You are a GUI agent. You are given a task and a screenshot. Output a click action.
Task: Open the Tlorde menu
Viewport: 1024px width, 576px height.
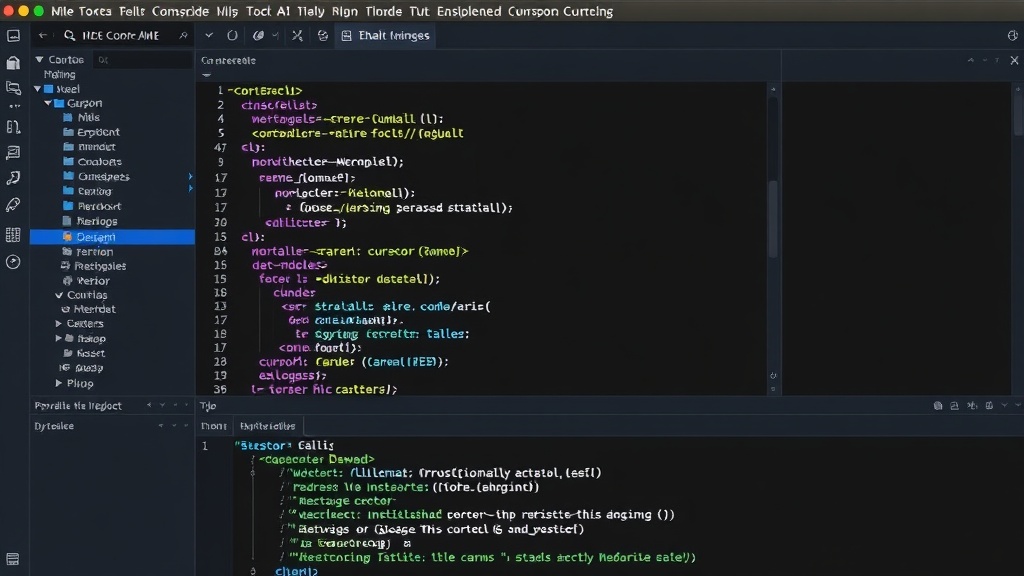point(384,11)
